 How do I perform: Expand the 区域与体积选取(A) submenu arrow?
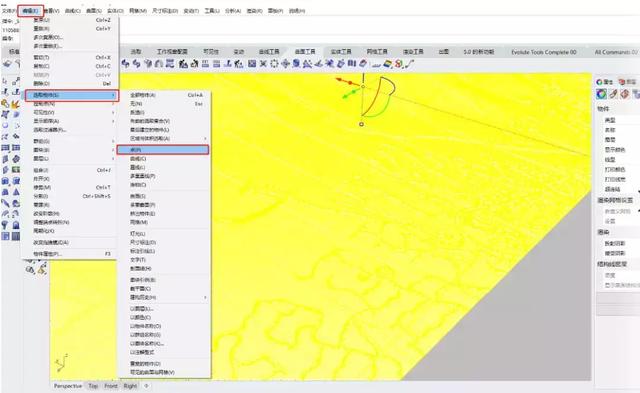tap(205, 139)
